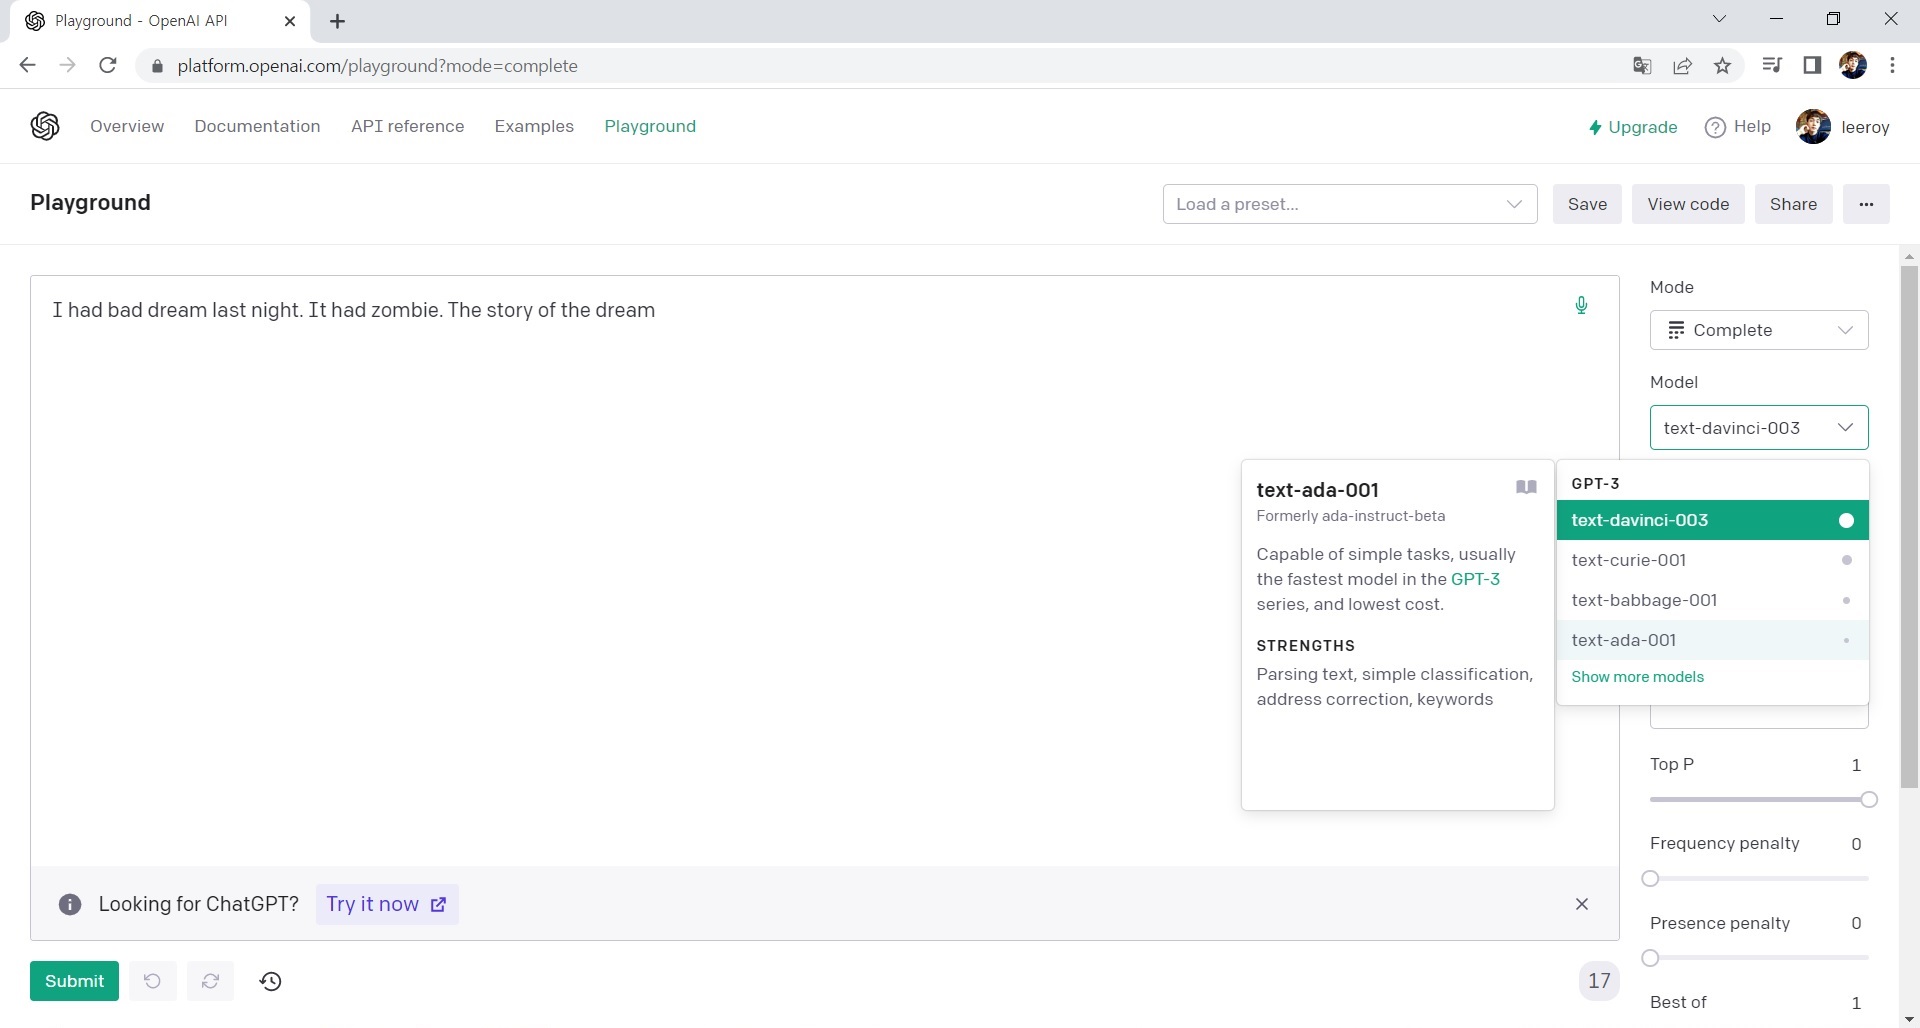This screenshot has width=1920, height=1028.
Task: Click the Share button
Action: pyautogui.click(x=1793, y=204)
